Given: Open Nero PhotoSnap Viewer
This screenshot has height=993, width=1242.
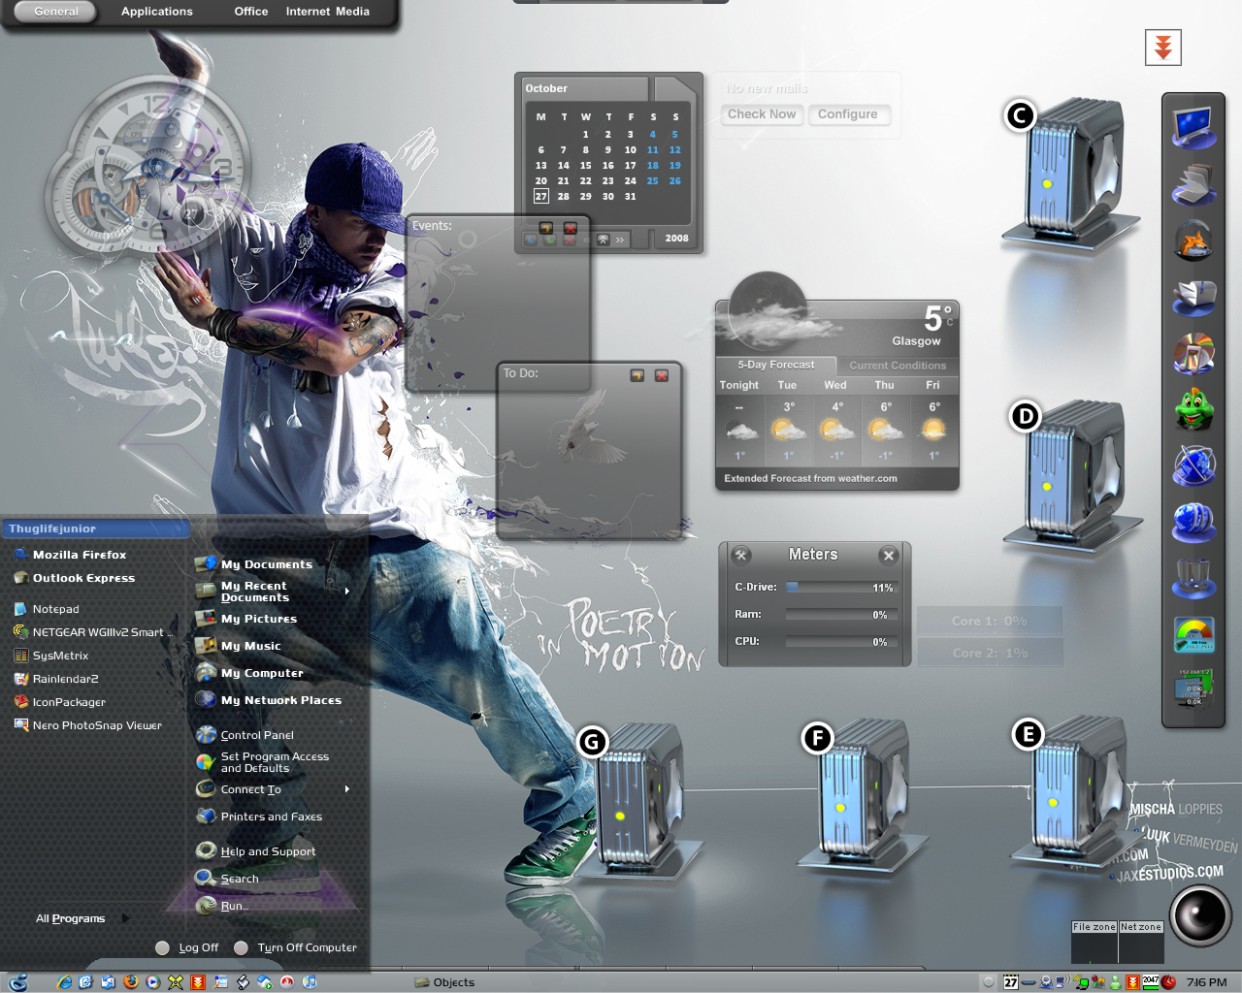Looking at the screenshot, I should (x=96, y=725).
